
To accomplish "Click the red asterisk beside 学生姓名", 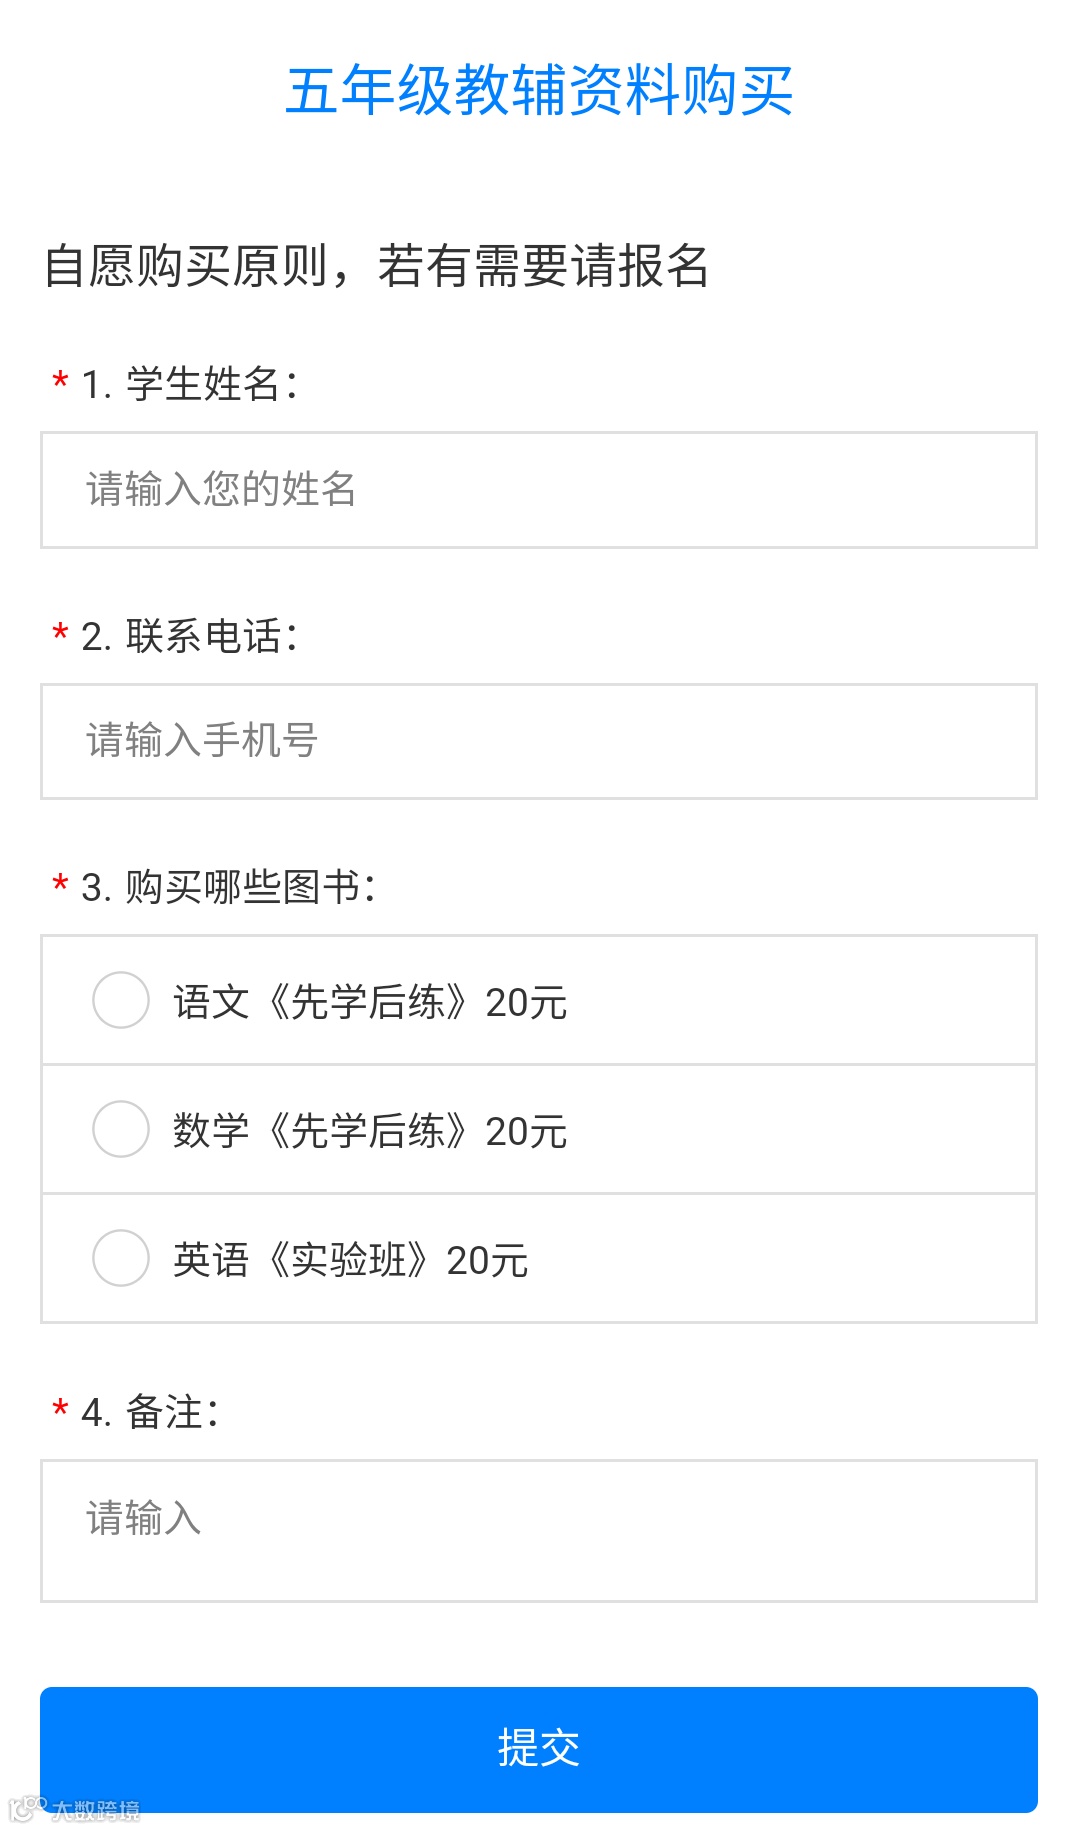I will click(x=60, y=380).
